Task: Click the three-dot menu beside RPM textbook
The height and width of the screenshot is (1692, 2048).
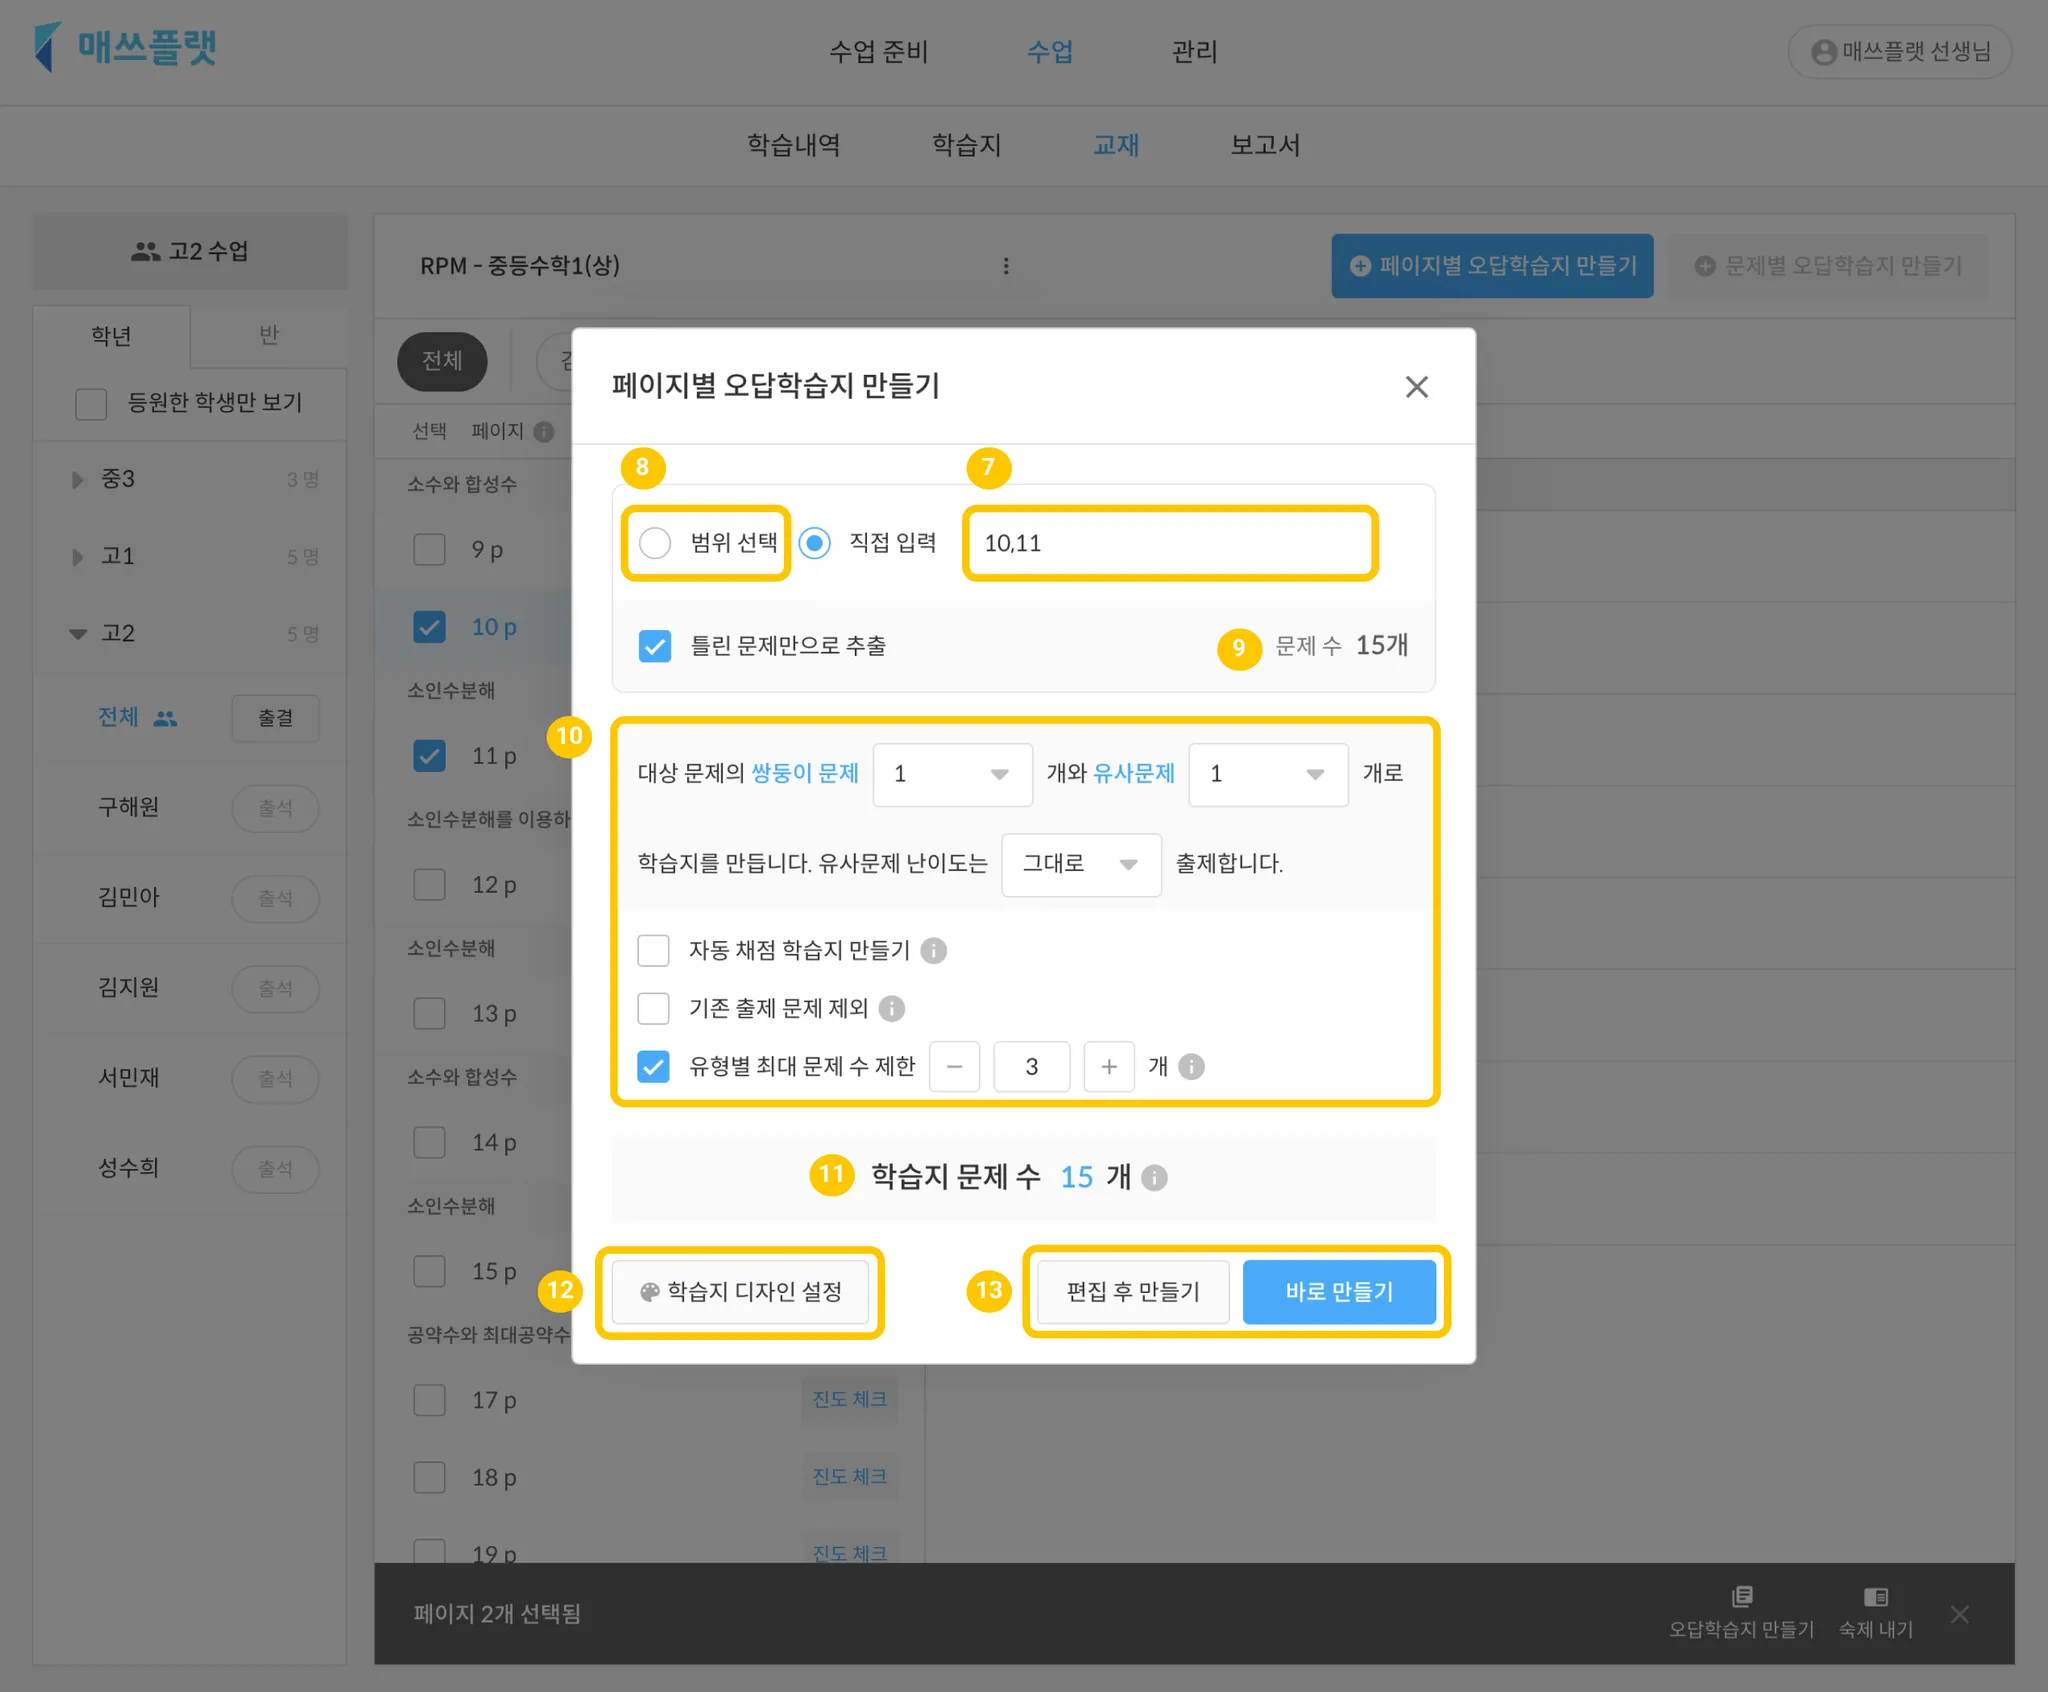Action: (x=1005, y=266)
